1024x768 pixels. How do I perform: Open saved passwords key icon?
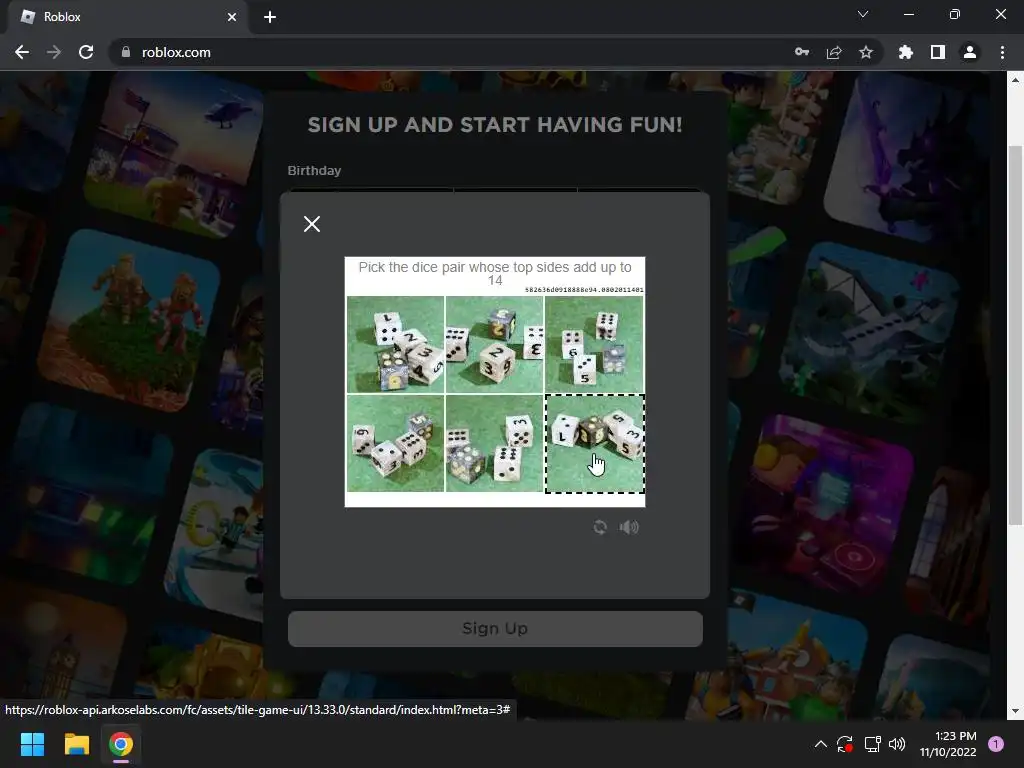click(x=802, y=52)
